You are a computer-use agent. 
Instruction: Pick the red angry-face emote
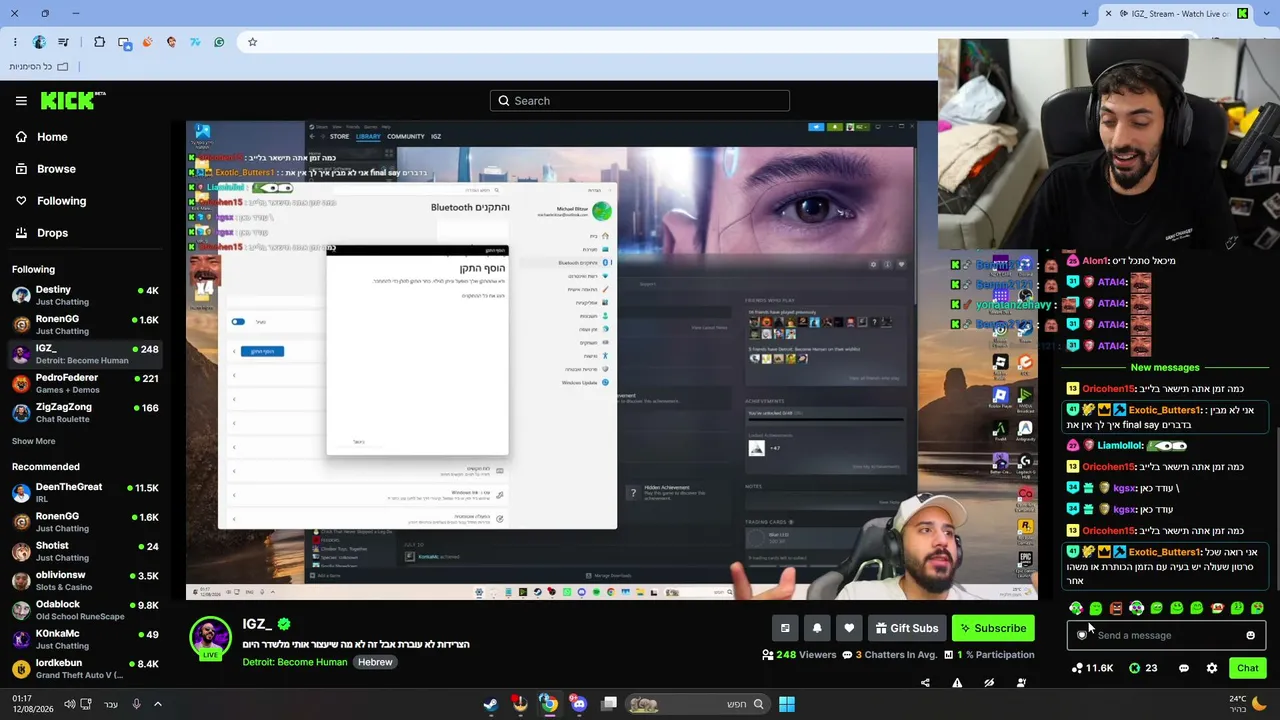coord(1116,608)
